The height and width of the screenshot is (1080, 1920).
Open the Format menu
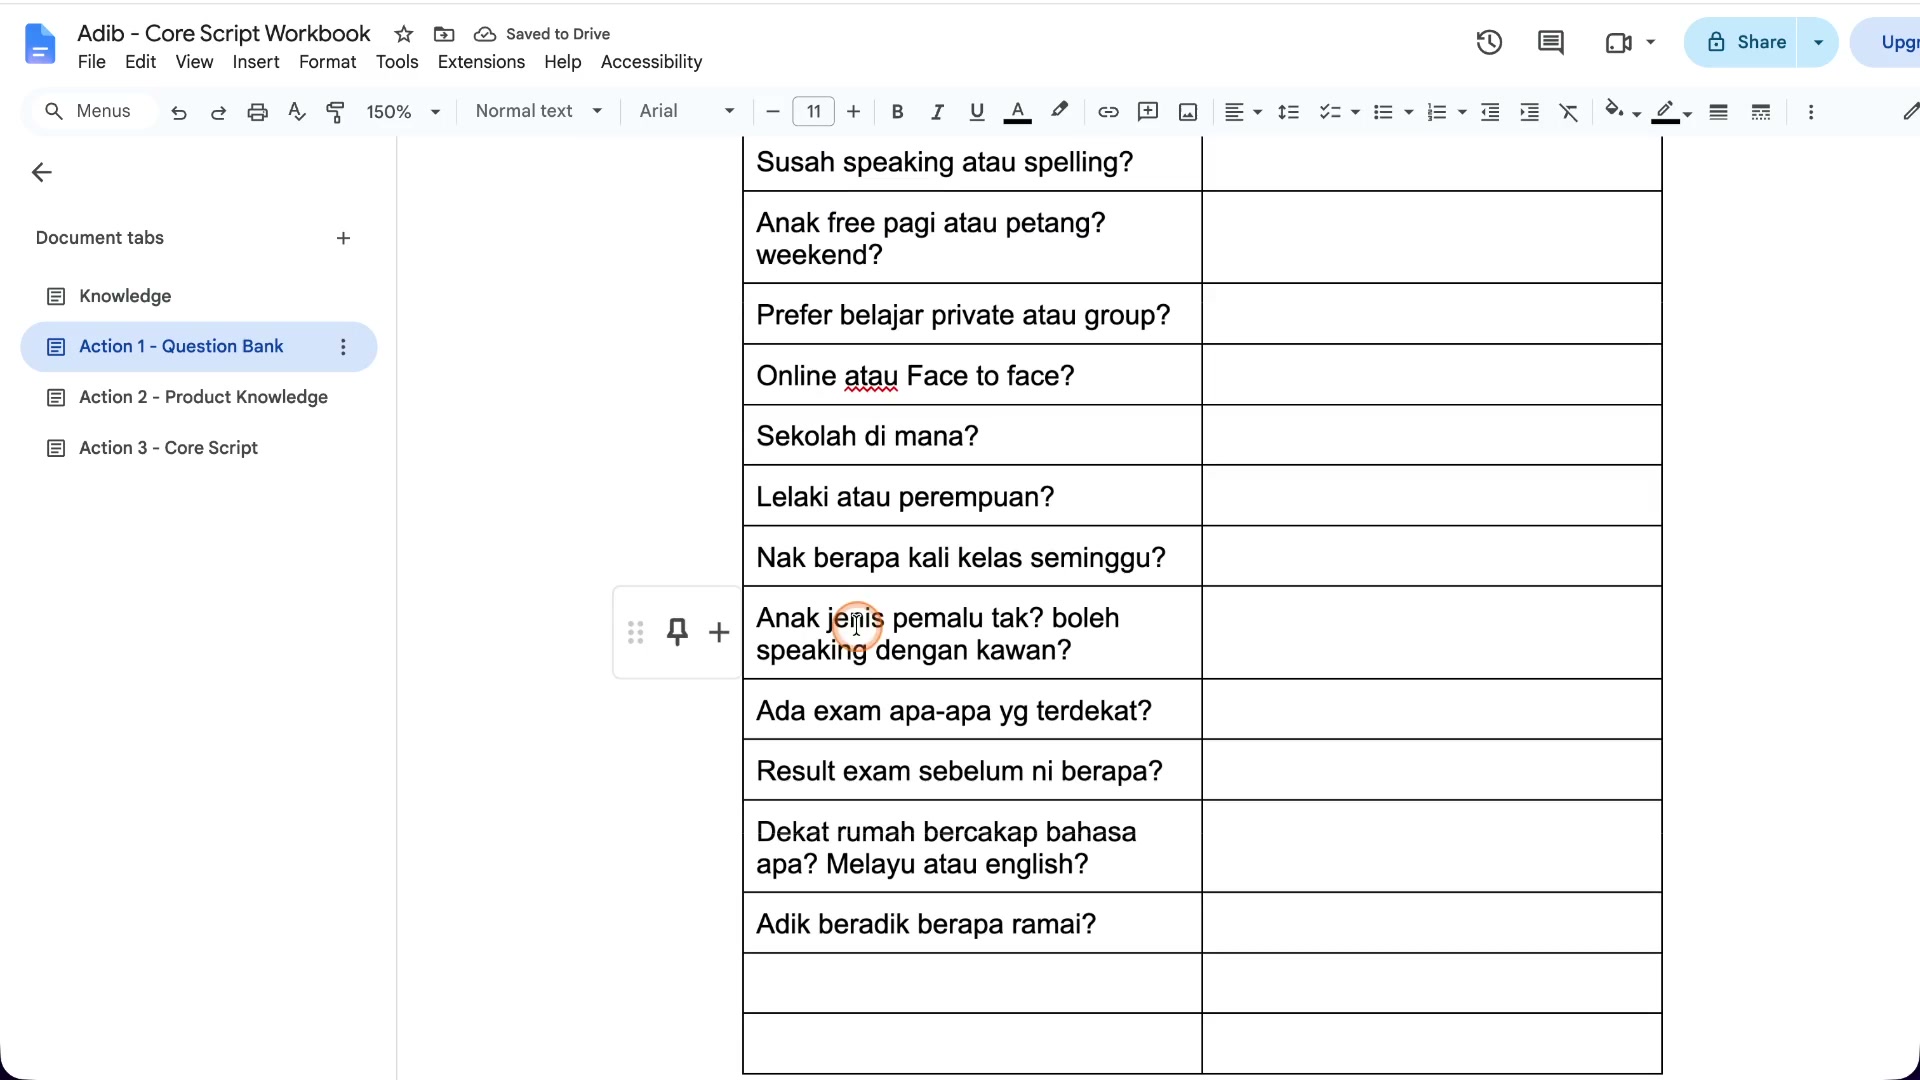327,62
